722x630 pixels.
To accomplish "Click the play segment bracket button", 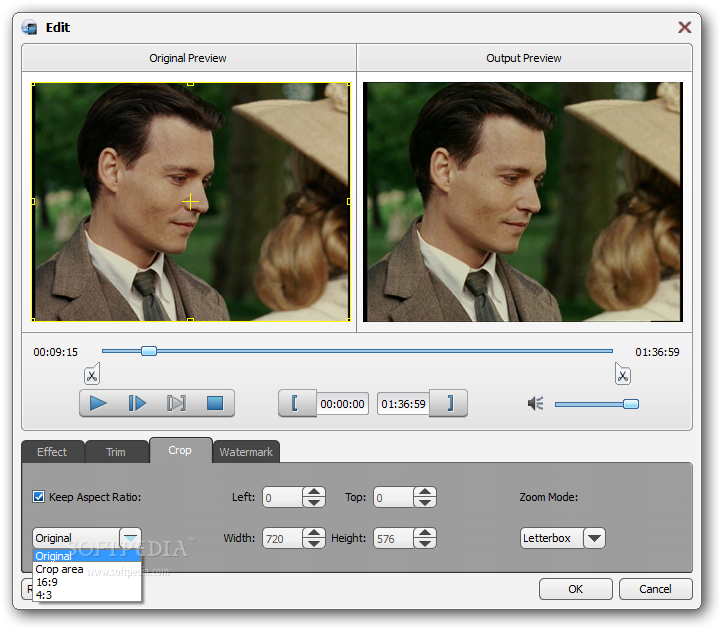I will [x=176, y=403].
